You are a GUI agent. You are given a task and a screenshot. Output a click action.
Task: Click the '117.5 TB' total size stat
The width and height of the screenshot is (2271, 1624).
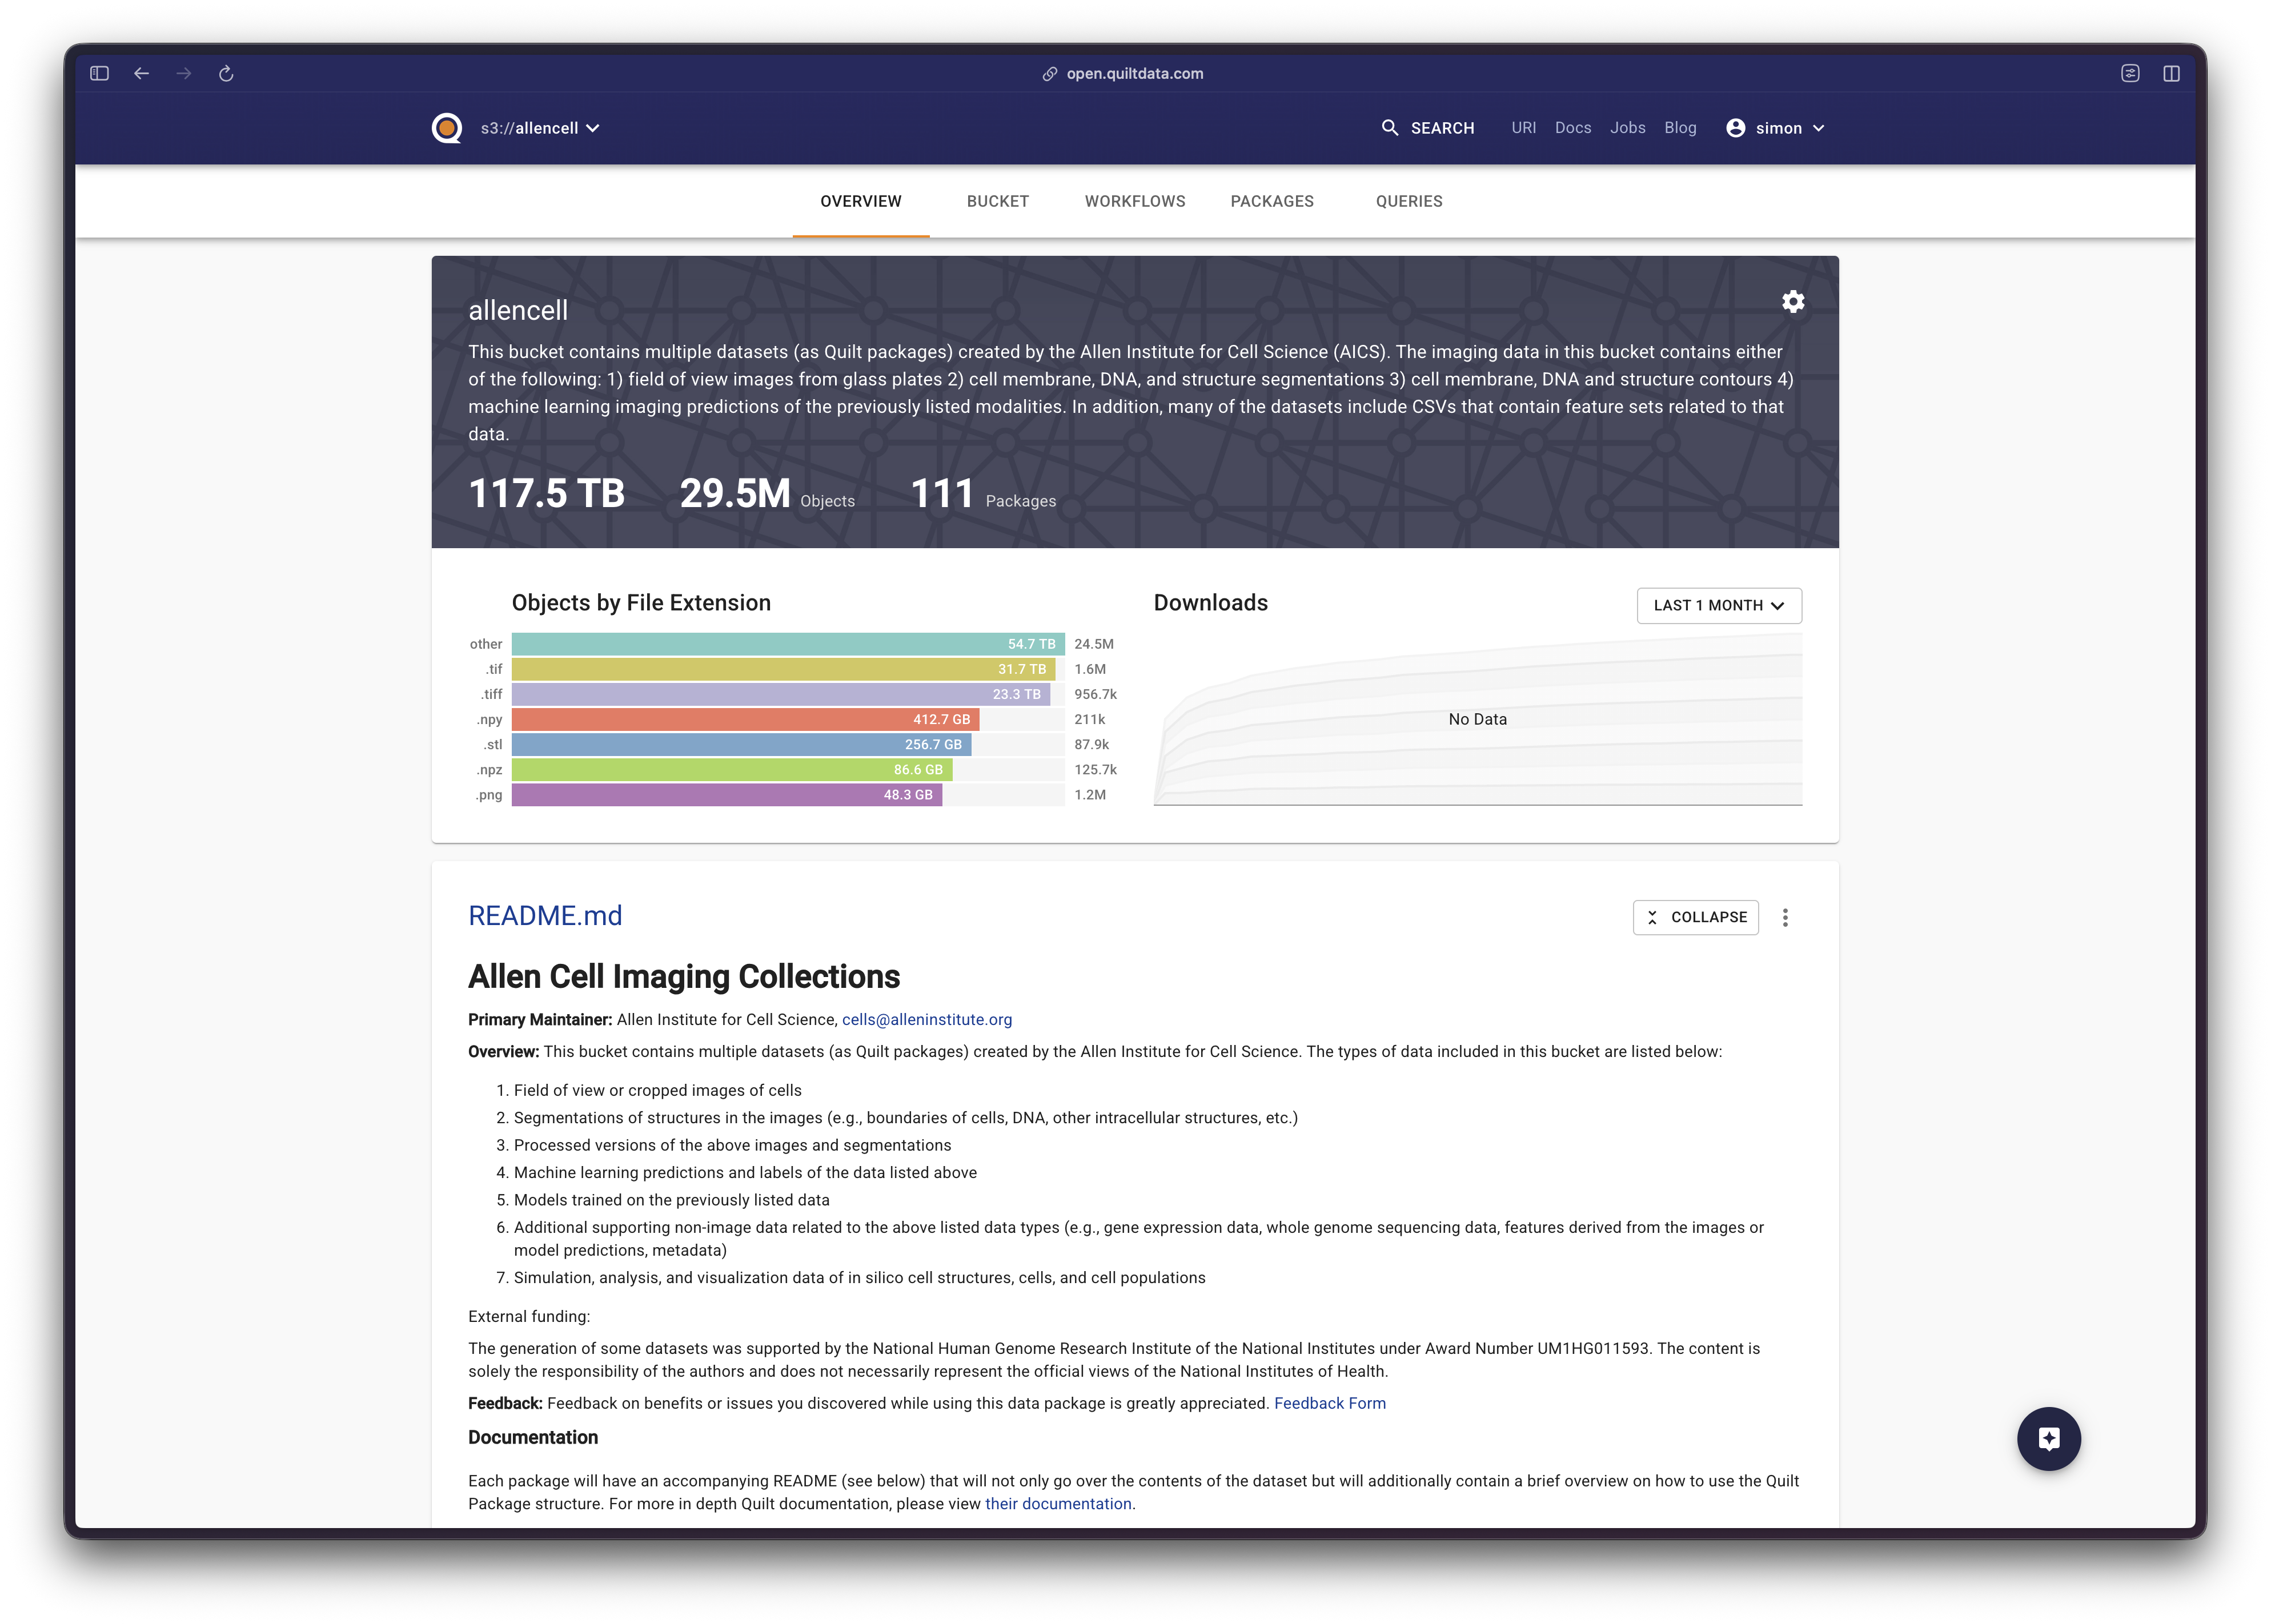546,493
